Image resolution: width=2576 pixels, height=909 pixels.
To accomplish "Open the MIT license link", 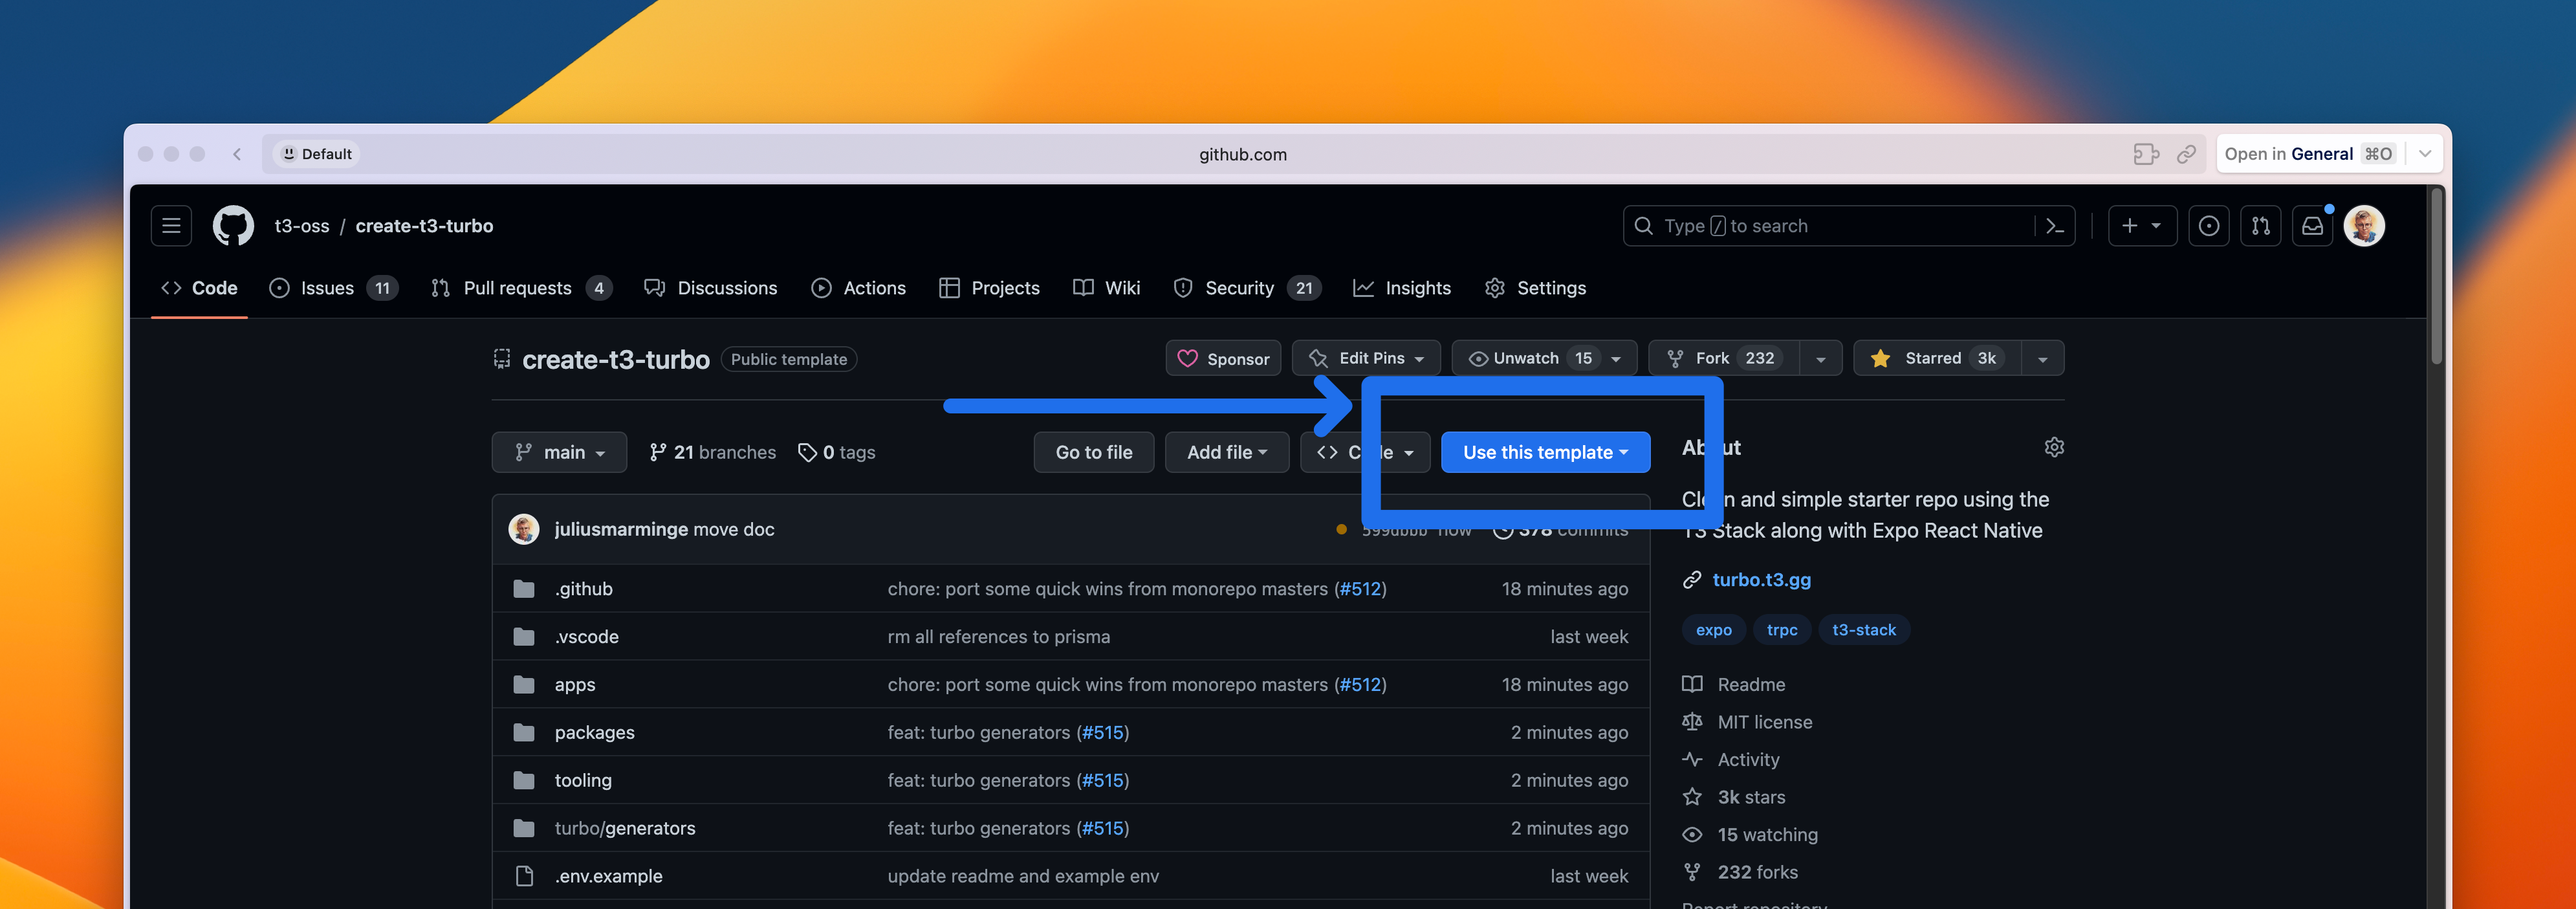I will 1748,722.
